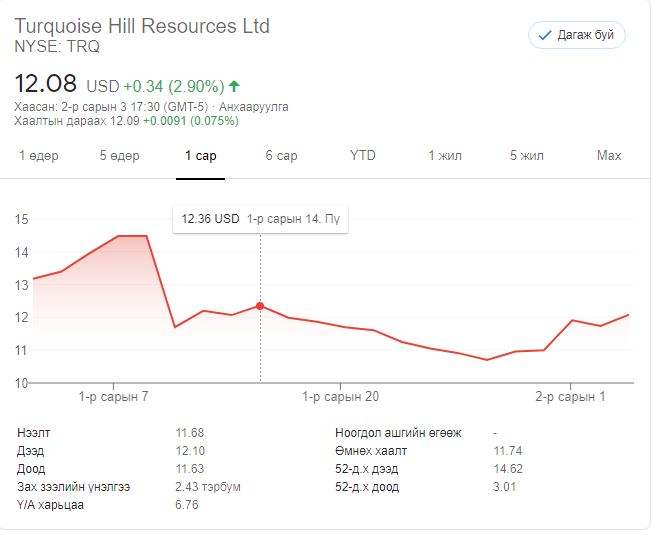This screenshot has height=538, width=653.
Task: Click the 'Ногдол ашгийн өгөөж' label
Action: coord(398,433)
